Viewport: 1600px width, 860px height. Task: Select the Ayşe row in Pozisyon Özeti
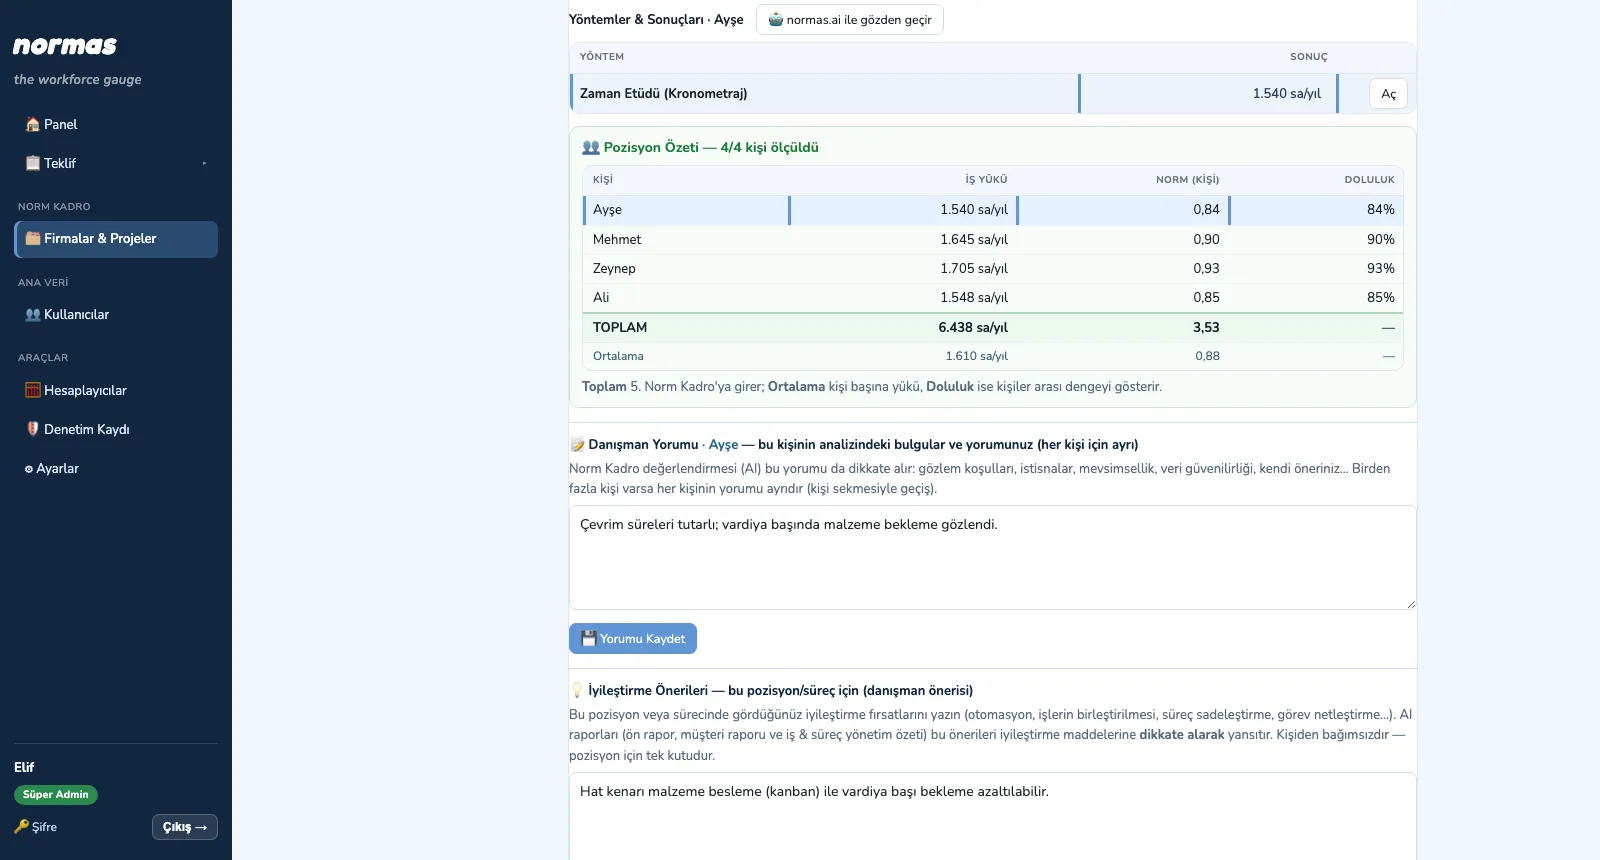click(x=993, y=210)
